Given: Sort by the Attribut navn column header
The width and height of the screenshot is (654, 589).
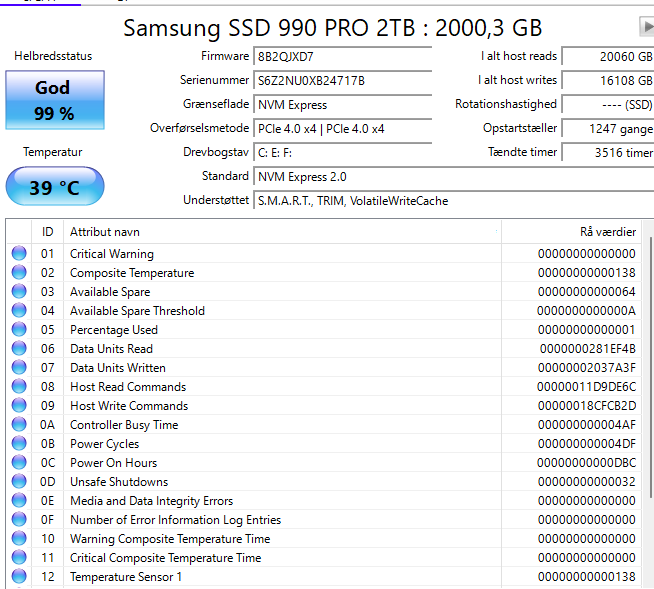Looking at the screenshot, I should click(x=282, y=232).
